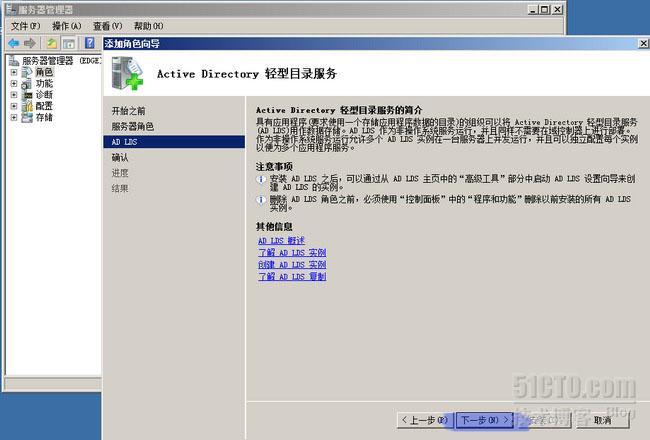Open the 操作(A) menu
Image resolution: width=650 pixels, height=440 pixels.
click(66, 26)
